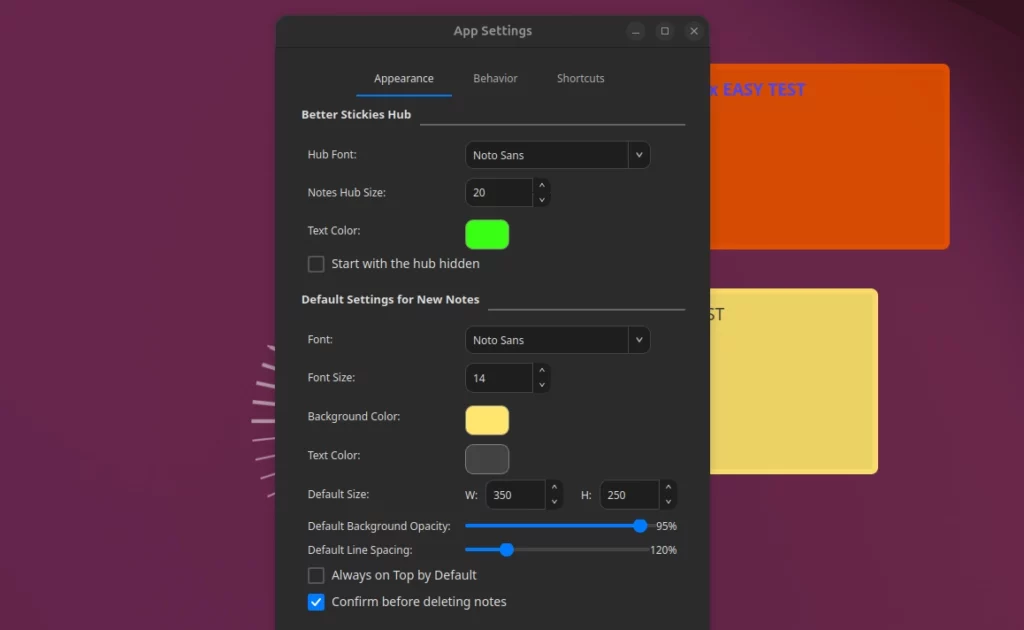The image size is (1024, 630).
Task: Open the yellow Background Color swatch
Action: point(487,420)
